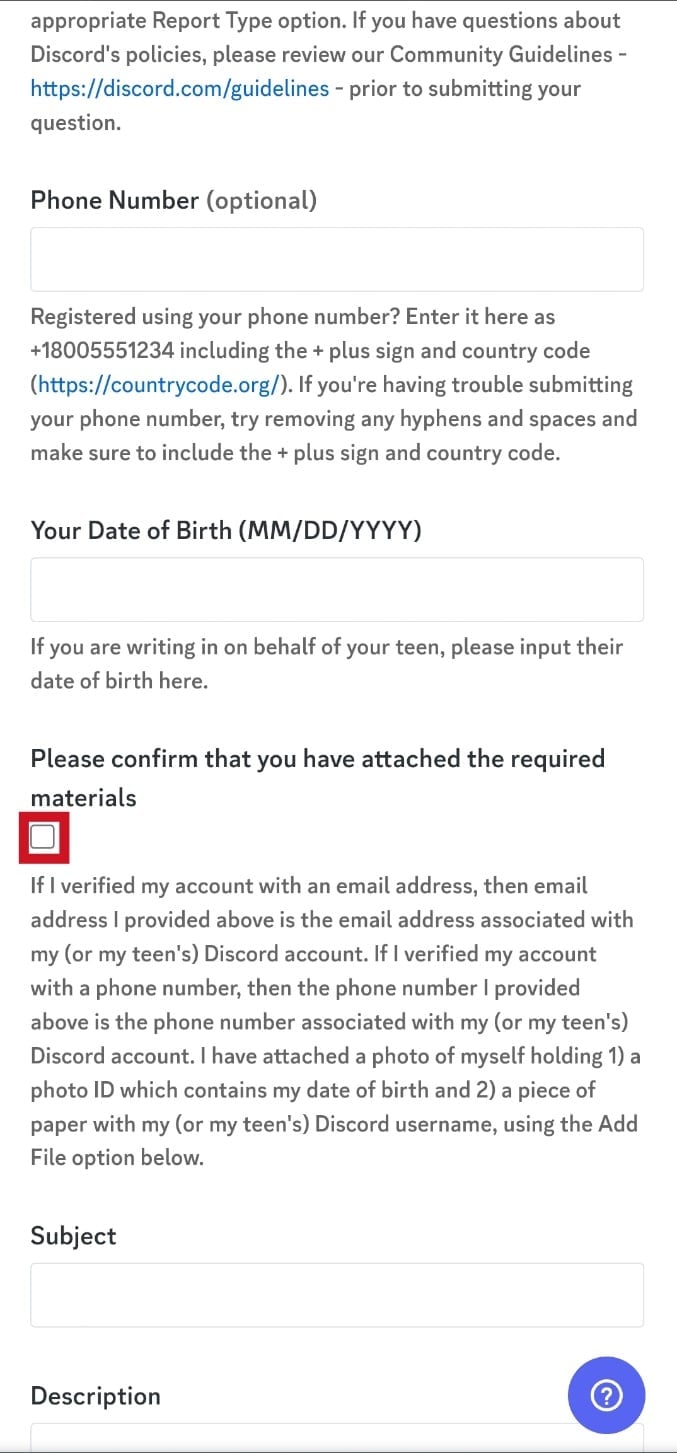The width and height of the screenshot is (677, 1453).
Task: Click the Description text area
Action: point(300,1438)
